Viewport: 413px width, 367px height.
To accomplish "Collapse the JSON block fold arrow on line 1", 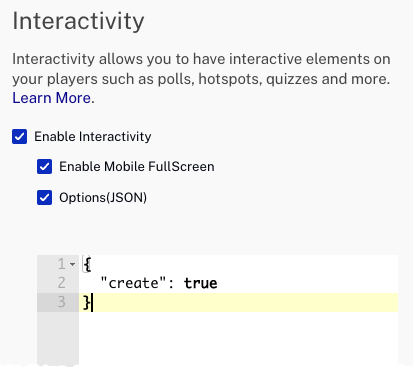I will pos(72,264).
